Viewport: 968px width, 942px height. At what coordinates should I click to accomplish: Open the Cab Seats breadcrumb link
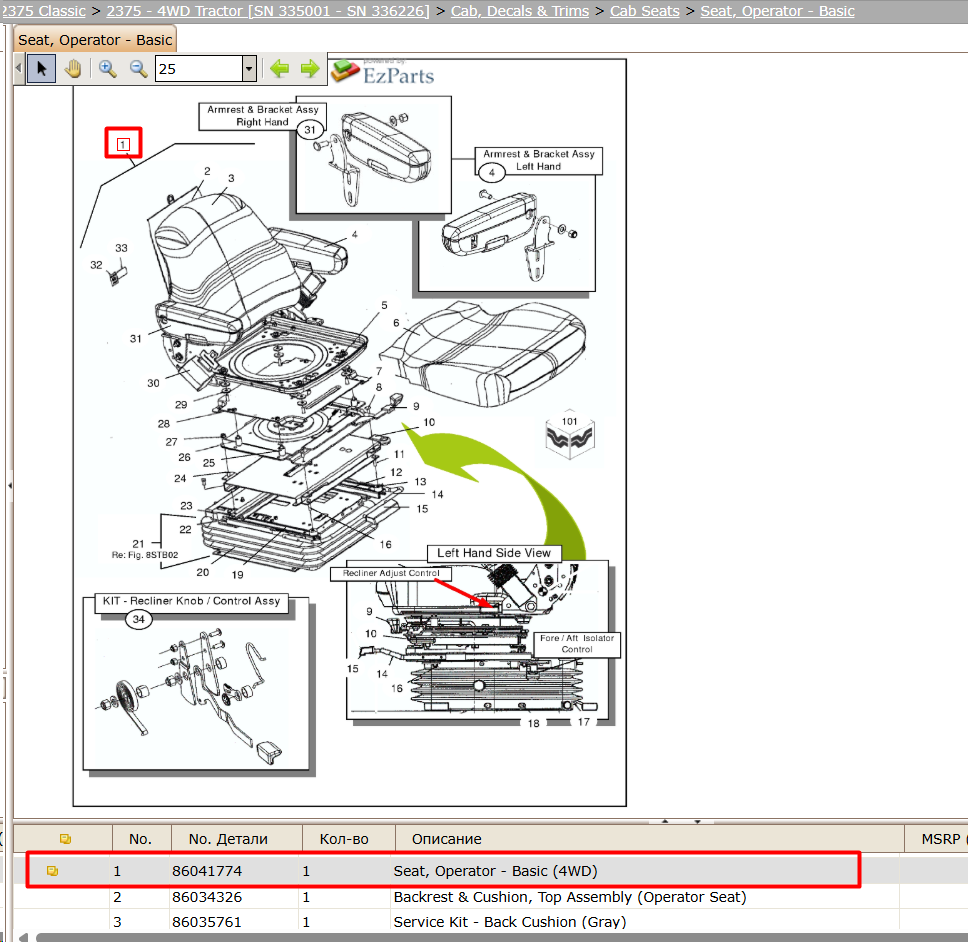pyautogui.click(x=645, y=11)
